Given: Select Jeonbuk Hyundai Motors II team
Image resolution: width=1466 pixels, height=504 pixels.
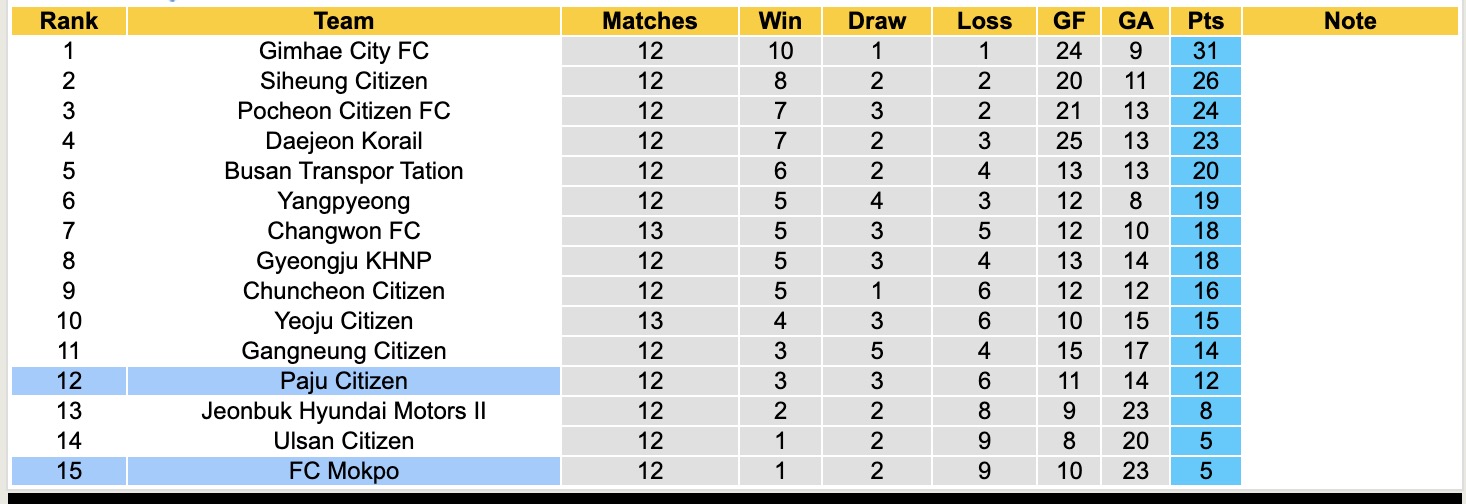Looking at the screenshot, I should coord(343,411).
